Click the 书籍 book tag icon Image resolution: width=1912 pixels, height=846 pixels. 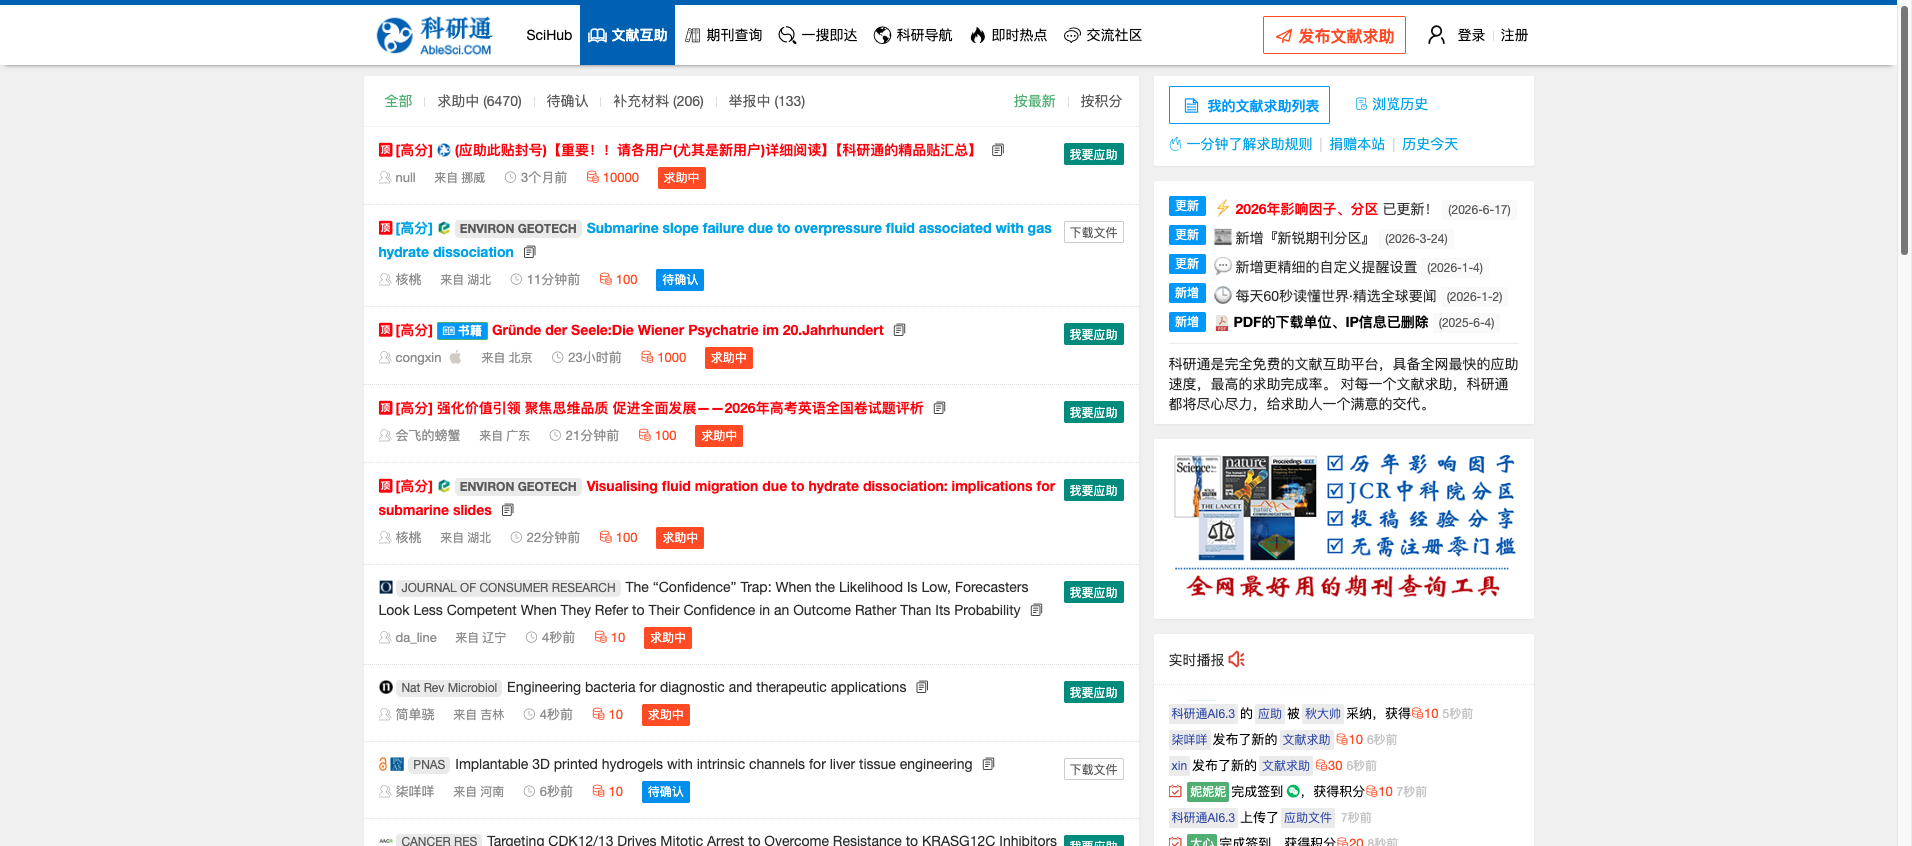click(x=462, y=330)
